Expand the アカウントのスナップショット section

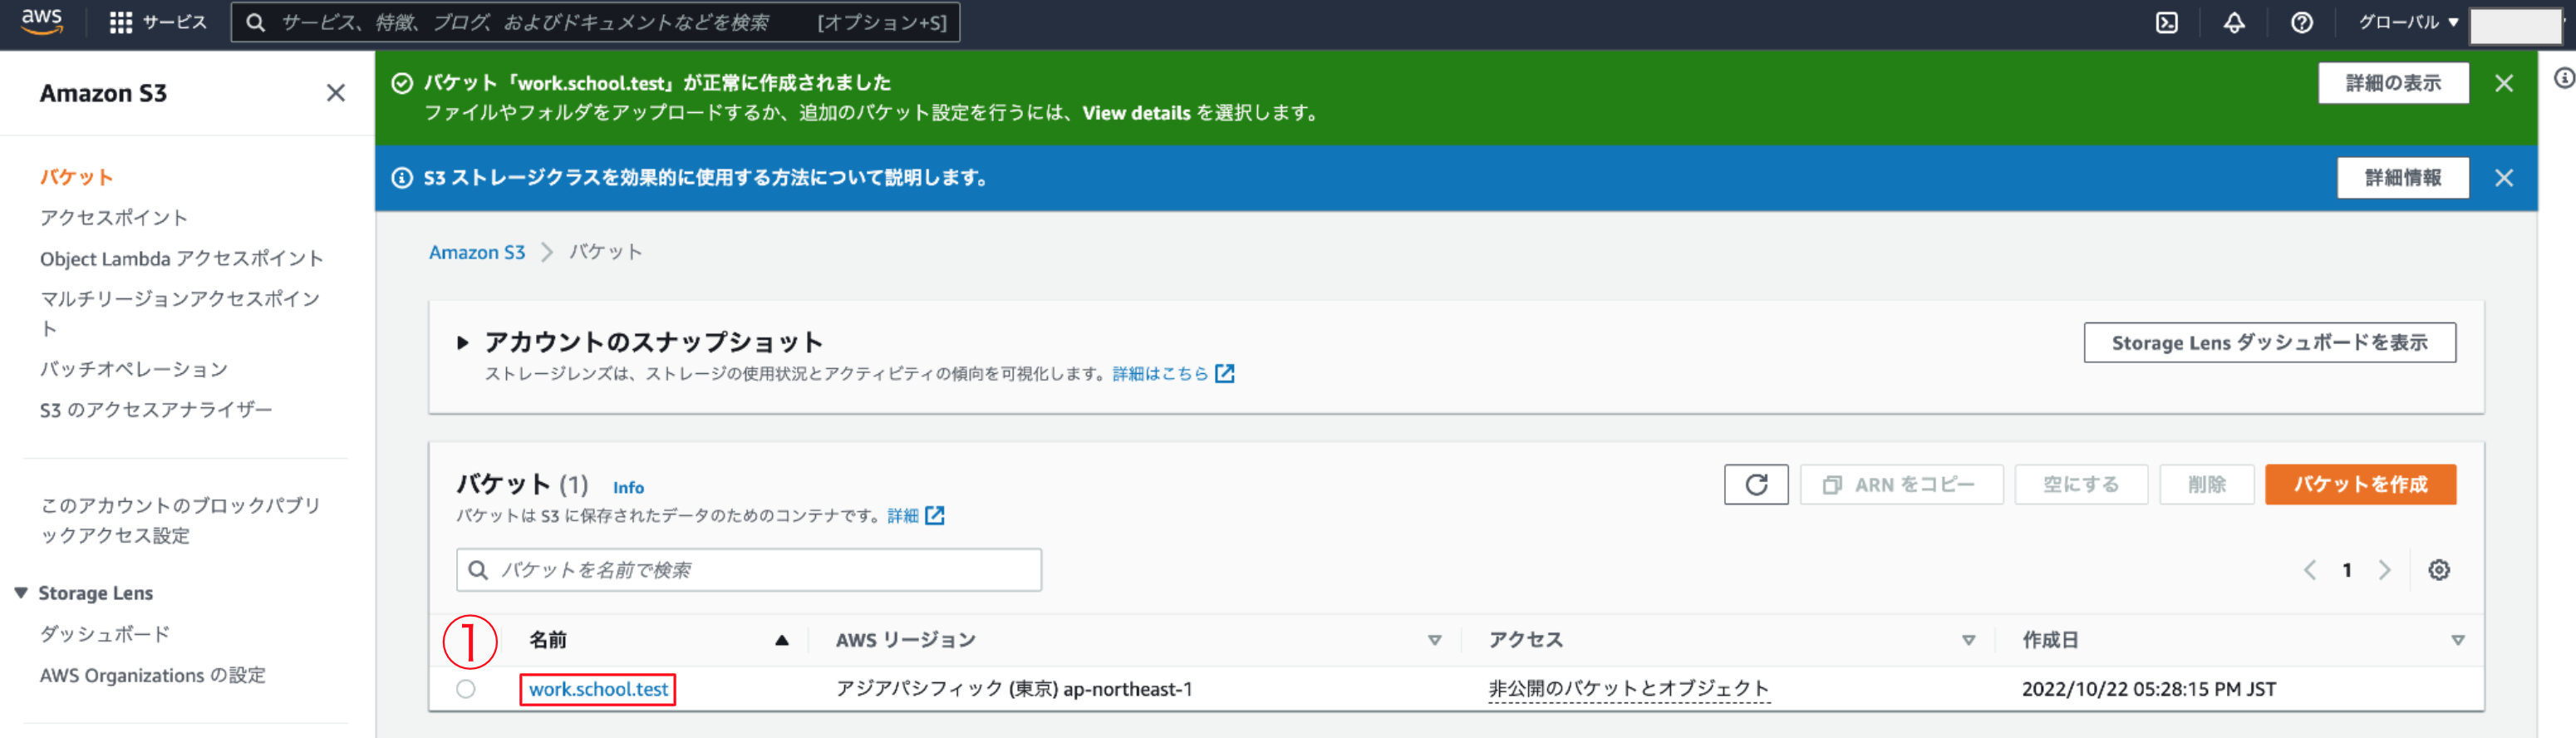[x=462, y=343]
